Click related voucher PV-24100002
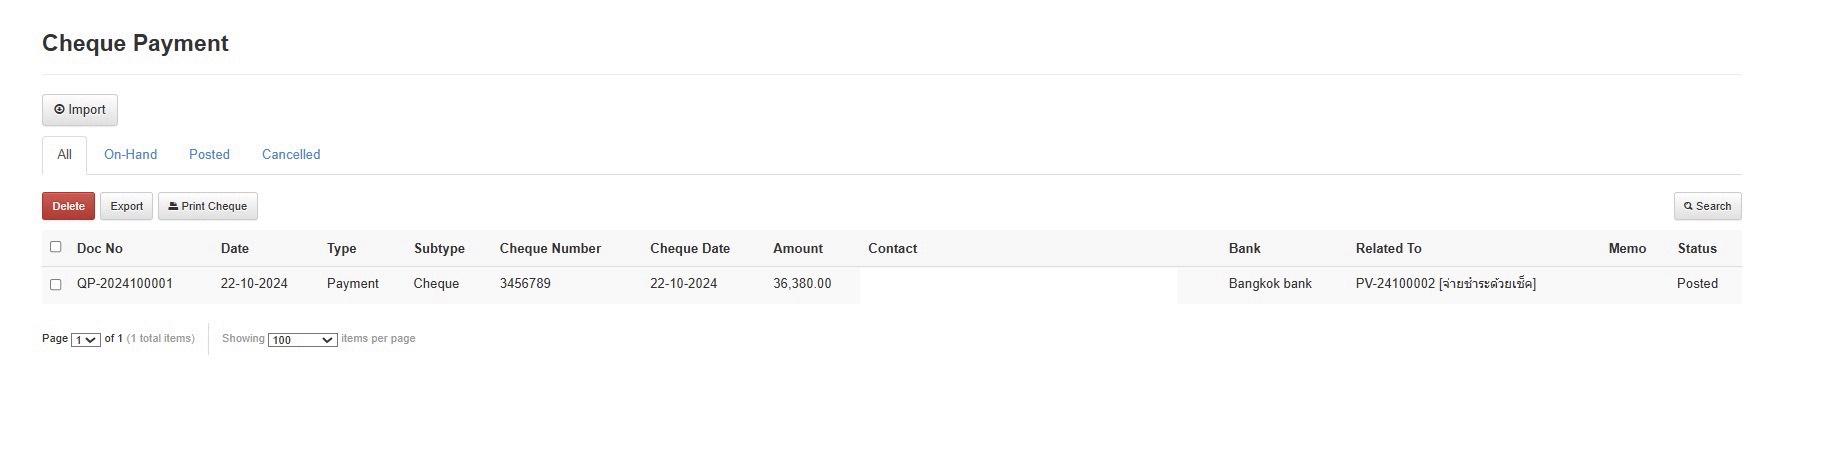Image resolution: width=1822 pixels, height=461 pixels. (1395, 284)
